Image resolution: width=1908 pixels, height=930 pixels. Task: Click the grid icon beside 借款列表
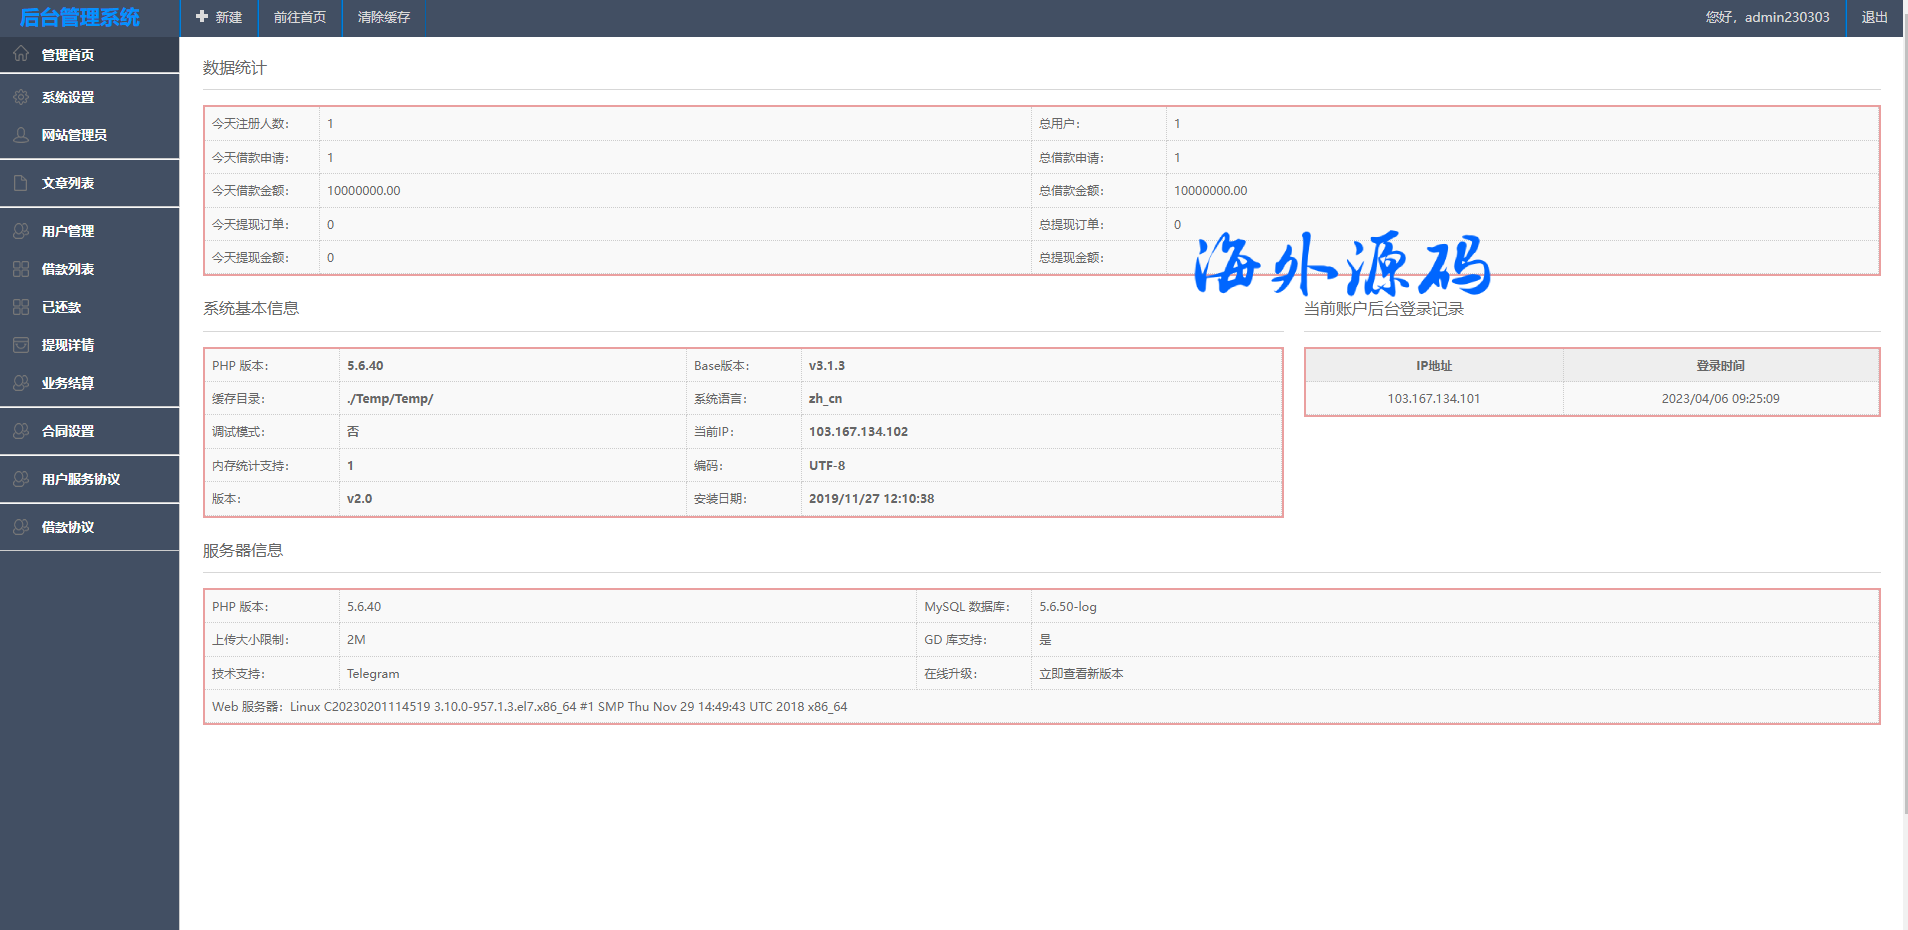pyautogui.click(x=21, y=269)
